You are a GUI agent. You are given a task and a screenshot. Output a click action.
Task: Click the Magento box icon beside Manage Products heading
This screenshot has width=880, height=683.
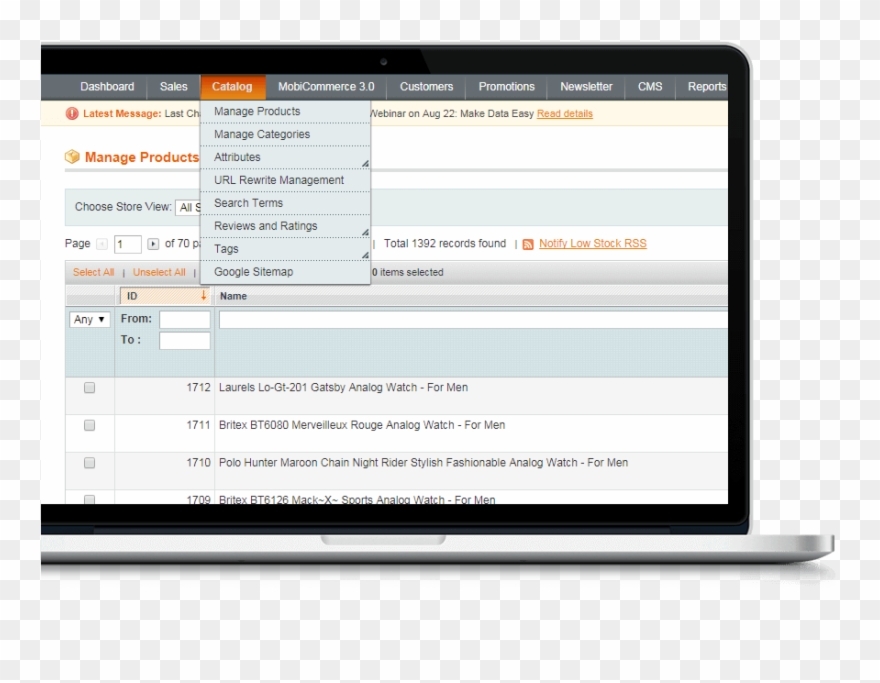72,157
